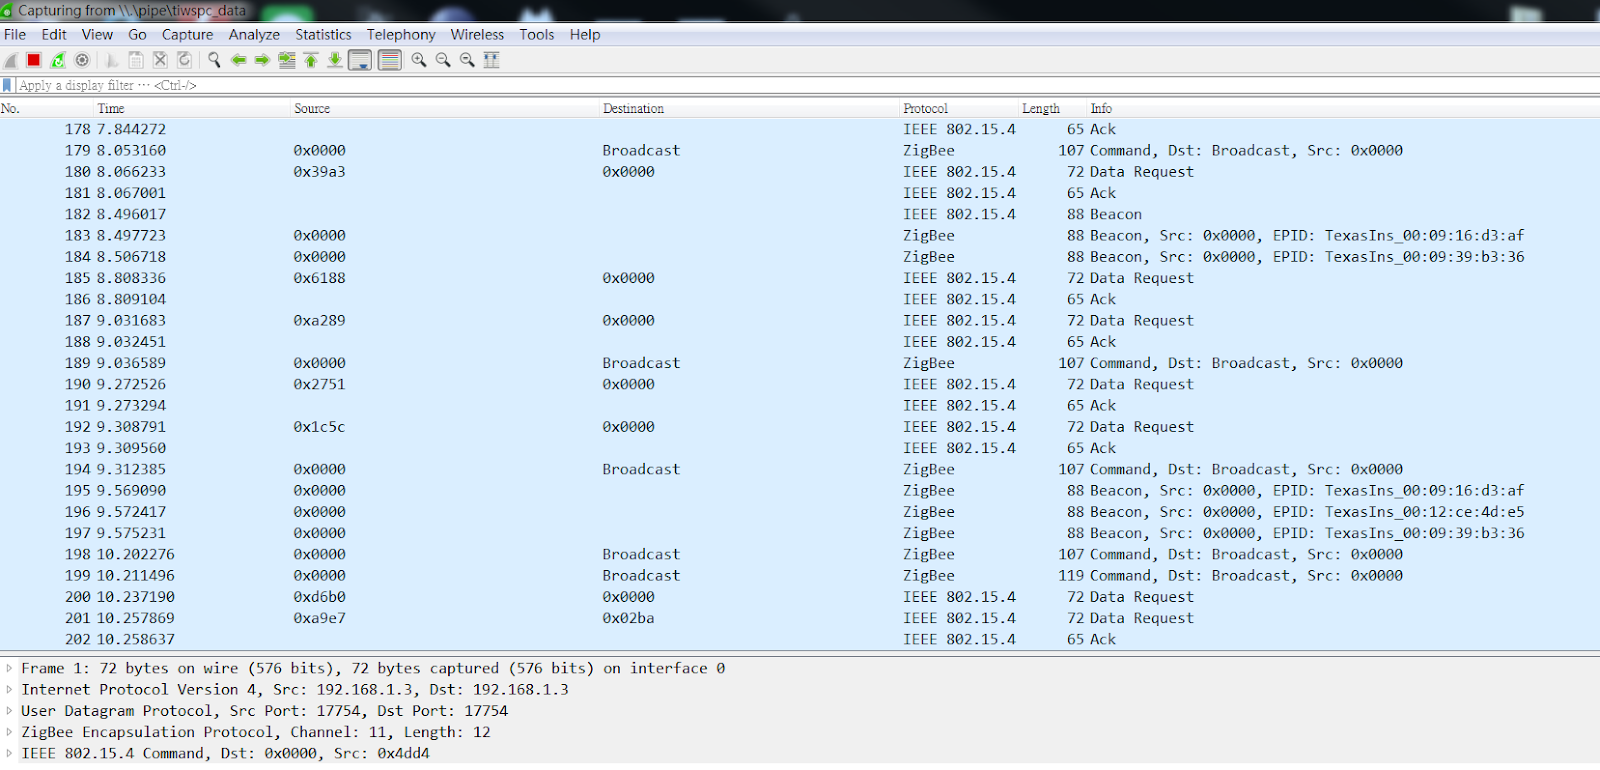Image resolution: width=1600 pixels, height=770 pixels.
Task: Zoom in the main window text
Action: pos(419,60)
